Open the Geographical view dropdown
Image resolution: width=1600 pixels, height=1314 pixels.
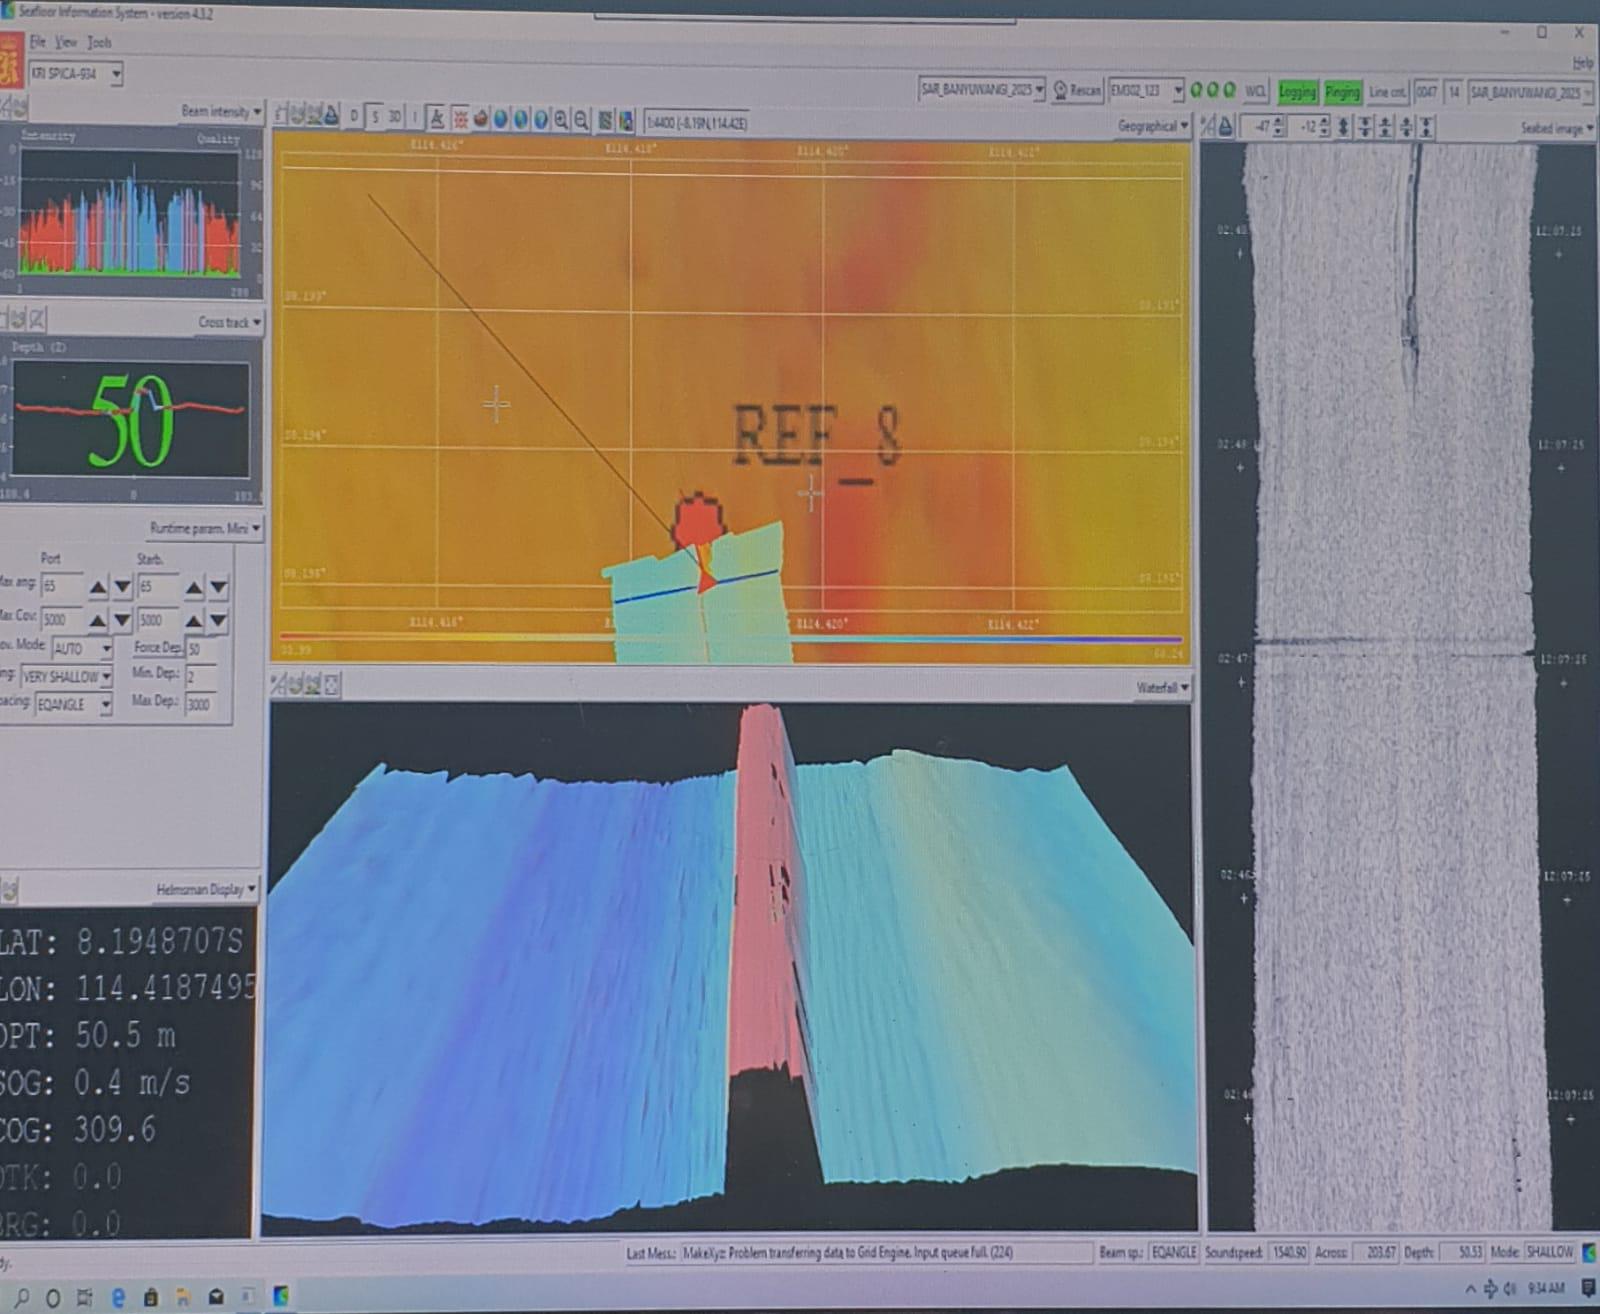[1153, 126]
